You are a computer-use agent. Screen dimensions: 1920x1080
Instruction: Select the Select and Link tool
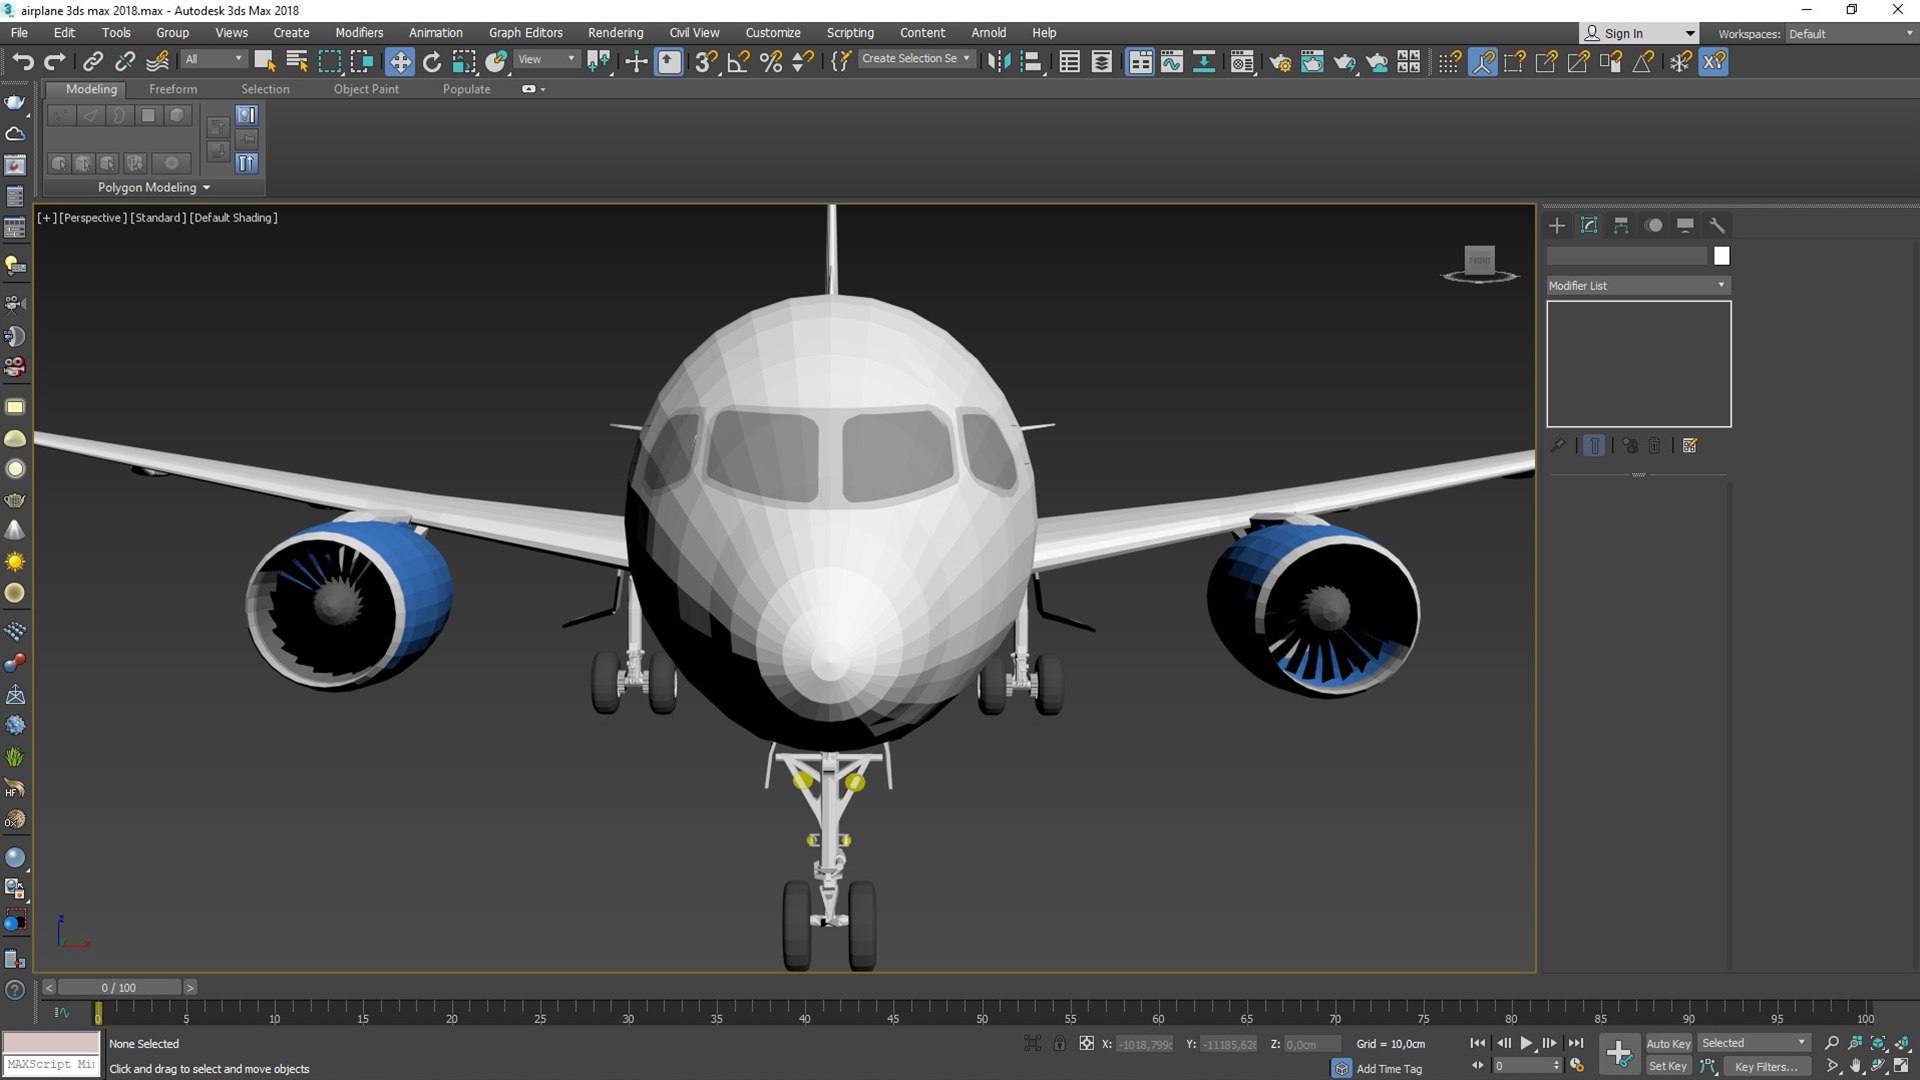coord(92,62)
